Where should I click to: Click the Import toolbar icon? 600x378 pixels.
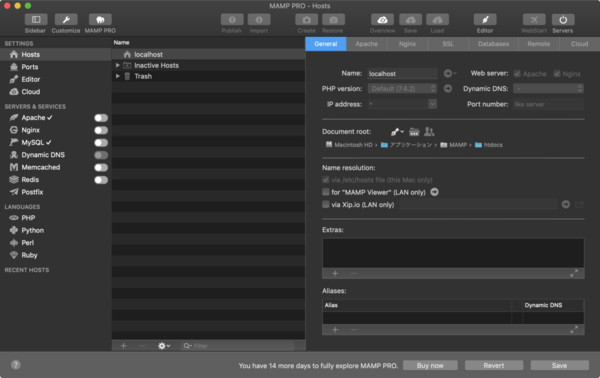point(259,20)
